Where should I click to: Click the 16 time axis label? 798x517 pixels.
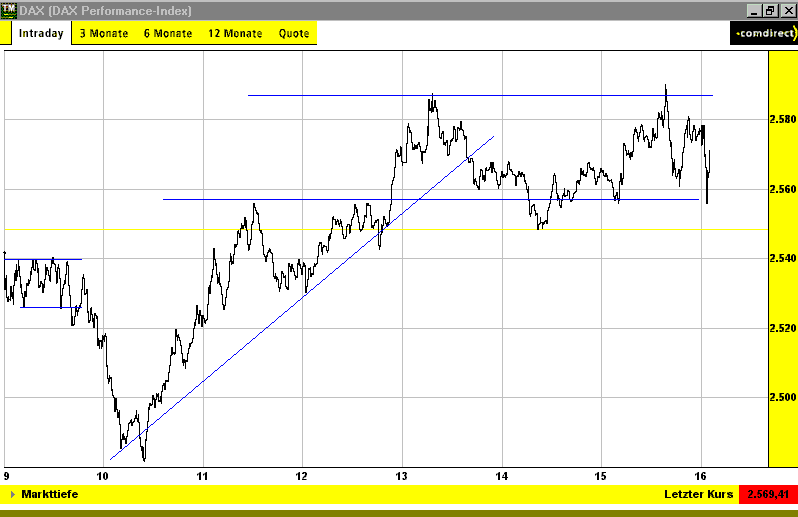tap(700, 476)
